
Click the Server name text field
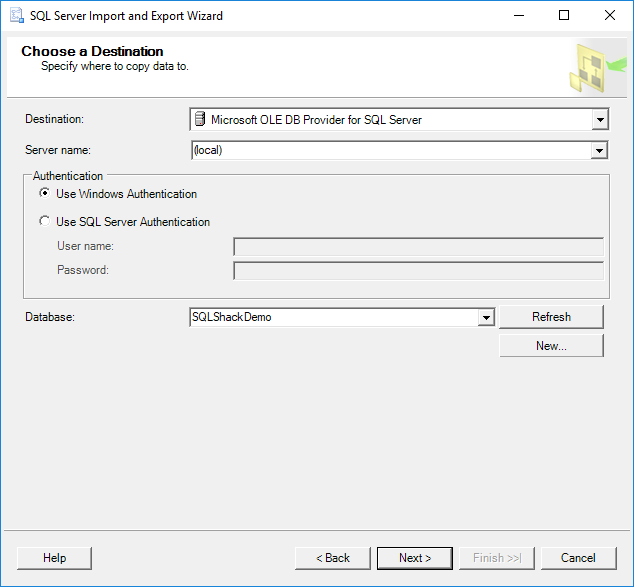coord(391,150)
